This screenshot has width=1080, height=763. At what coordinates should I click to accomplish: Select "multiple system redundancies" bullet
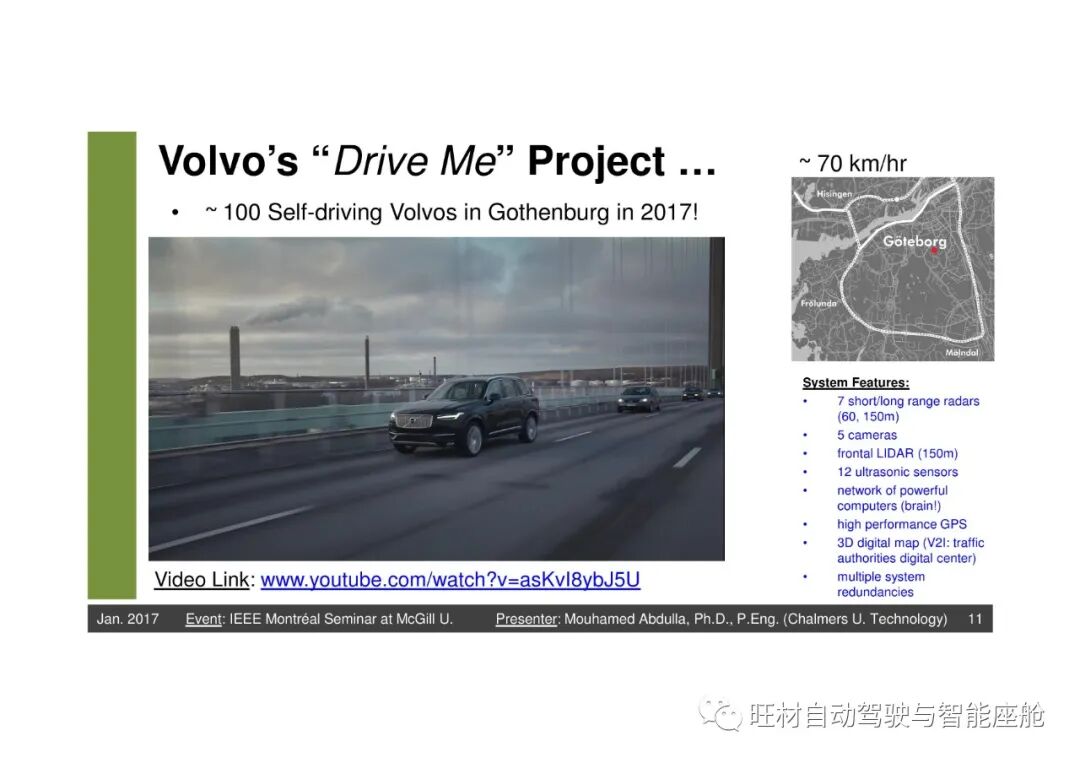coord(880,584)
